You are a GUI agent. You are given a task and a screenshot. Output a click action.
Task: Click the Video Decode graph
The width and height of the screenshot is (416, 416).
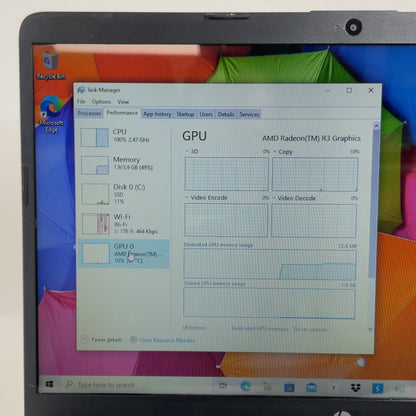click(314, 221)
